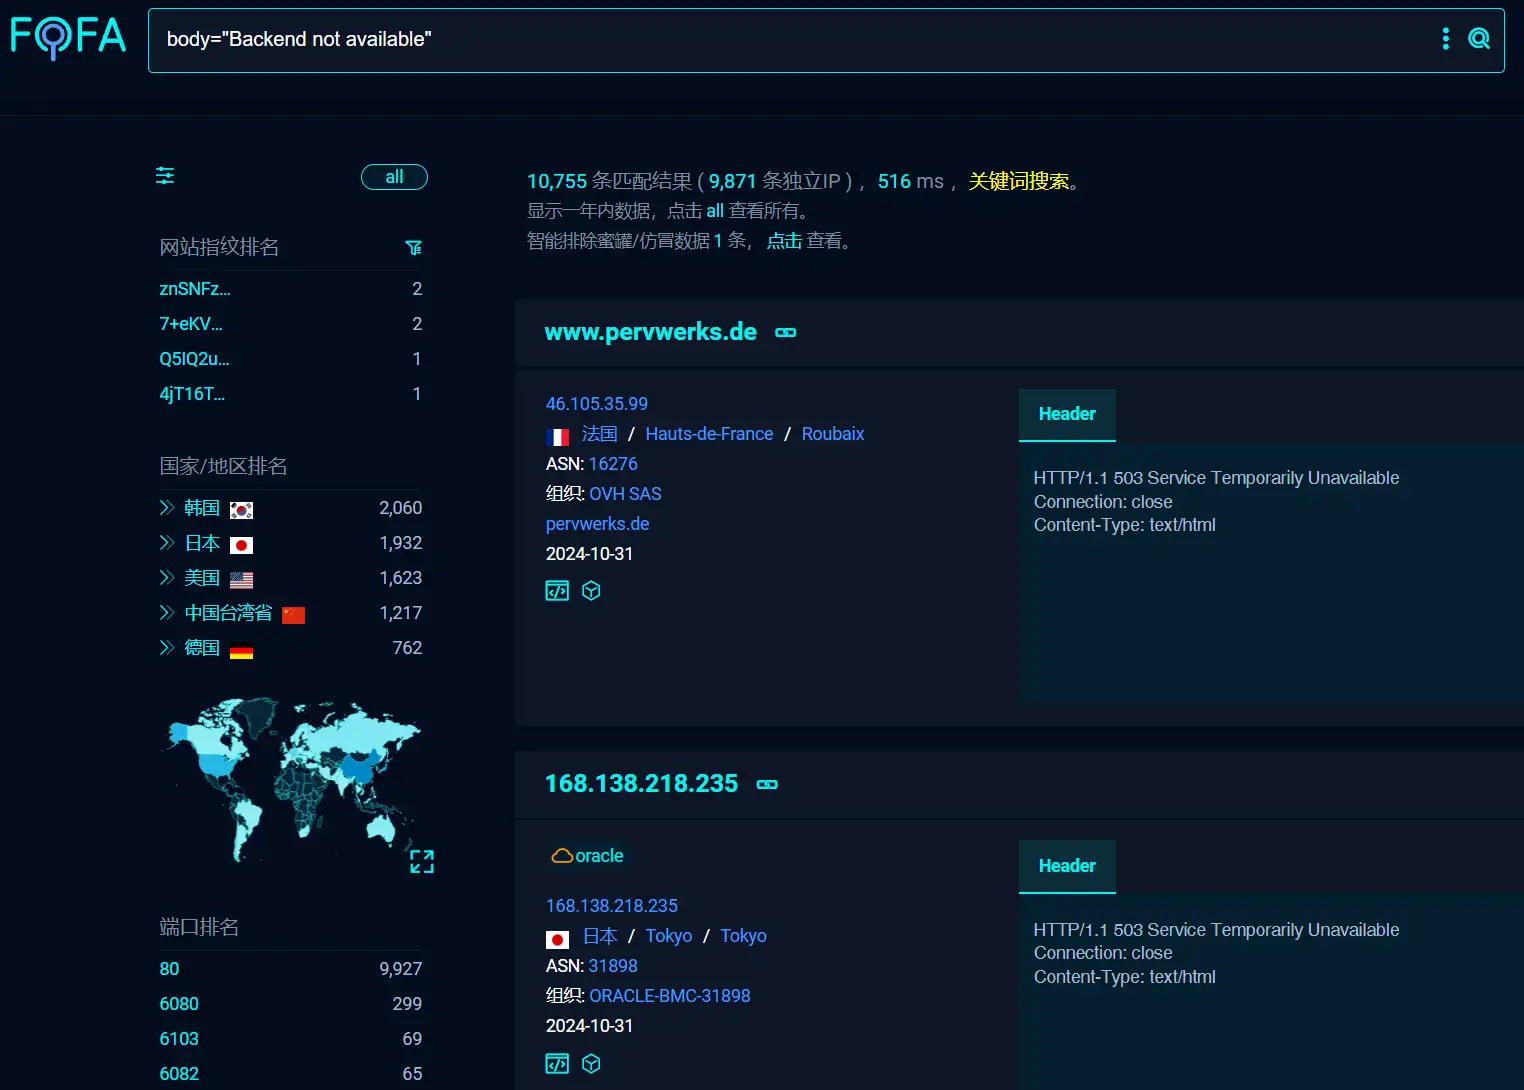Select fingerprint 7+eKV...

(190, 324)
